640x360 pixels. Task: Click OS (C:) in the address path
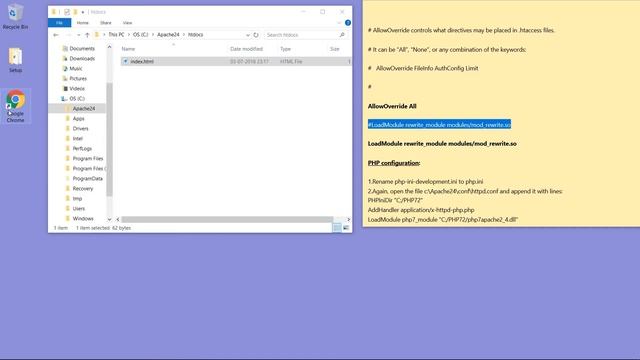(x=141, y=35)
